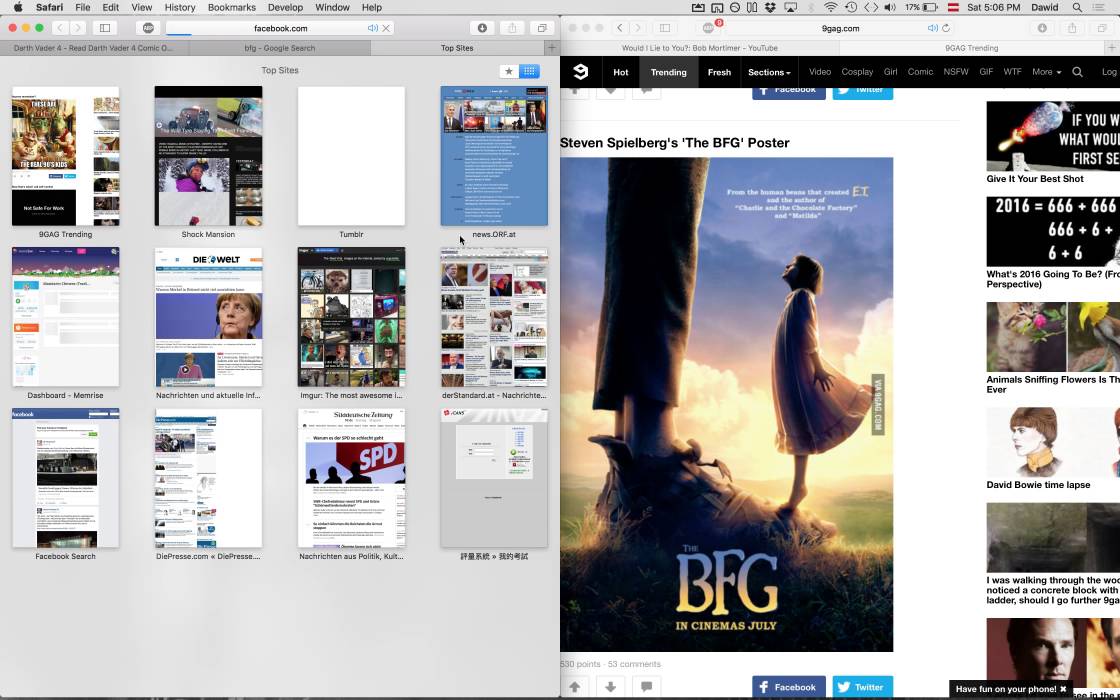Open the BFG poster image
The height and width of the screenshot is (700, 1120).
[x=726, y=404]
